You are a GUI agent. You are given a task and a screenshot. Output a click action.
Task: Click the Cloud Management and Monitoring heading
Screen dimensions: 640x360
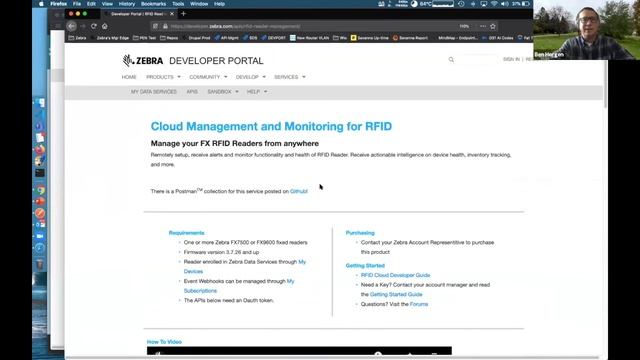click(x=271, y=126)
